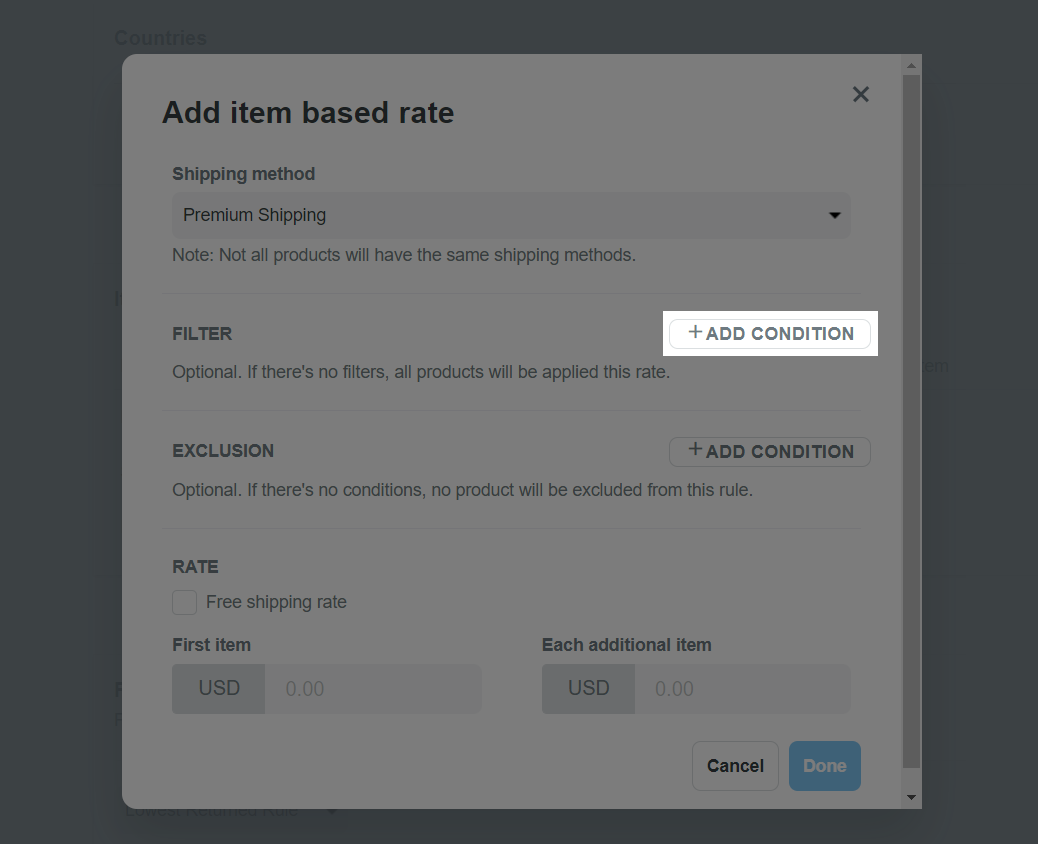Click the dialog's vertical scrollbar thumb
This screenshot has height=844, width=1038.
click(x=912, y=421)
